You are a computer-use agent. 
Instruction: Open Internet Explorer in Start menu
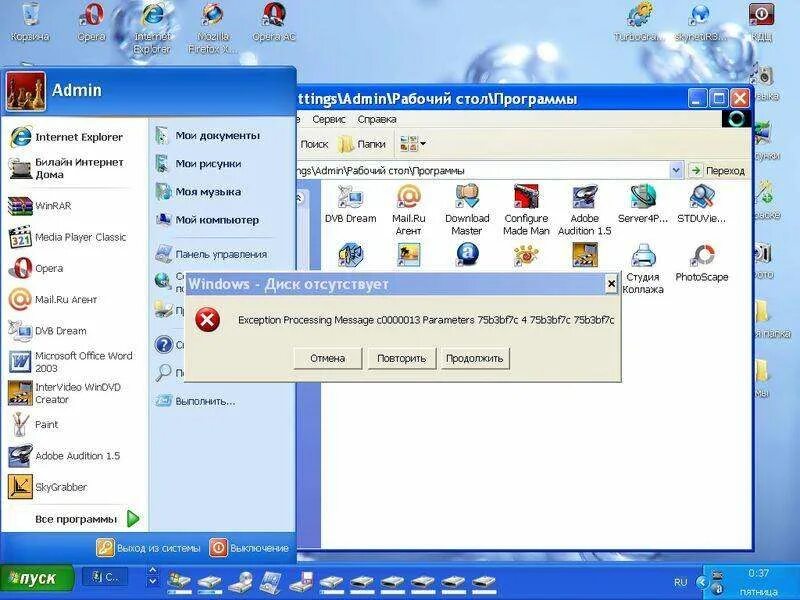tap(67, 137)
